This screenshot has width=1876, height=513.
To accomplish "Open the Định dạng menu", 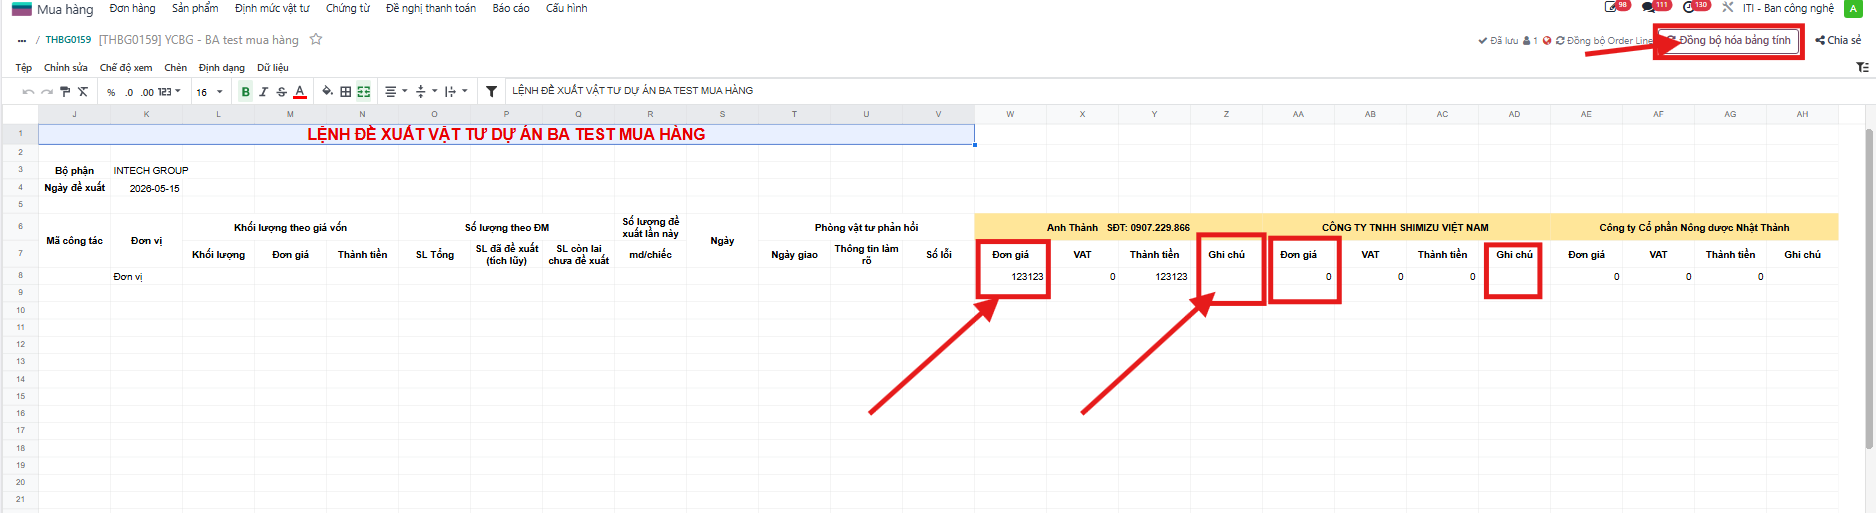I will pyautogui.click(x=222, y=68).
